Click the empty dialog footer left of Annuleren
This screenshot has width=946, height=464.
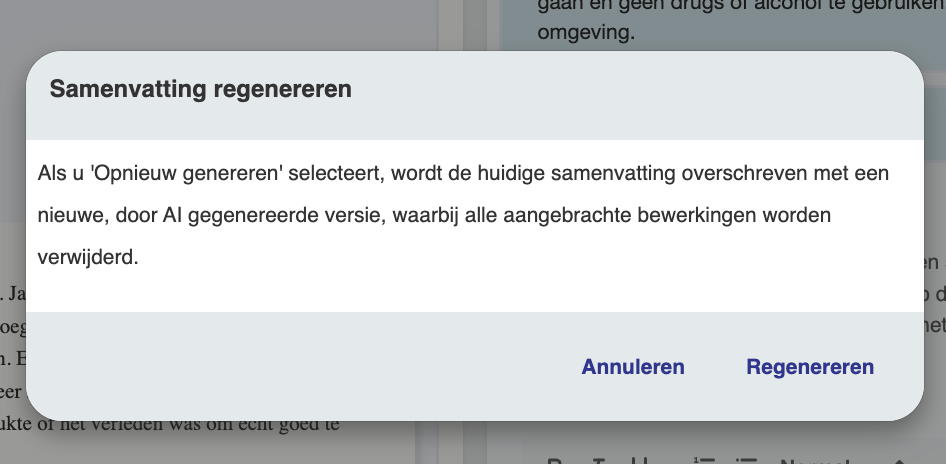(300, 367)
